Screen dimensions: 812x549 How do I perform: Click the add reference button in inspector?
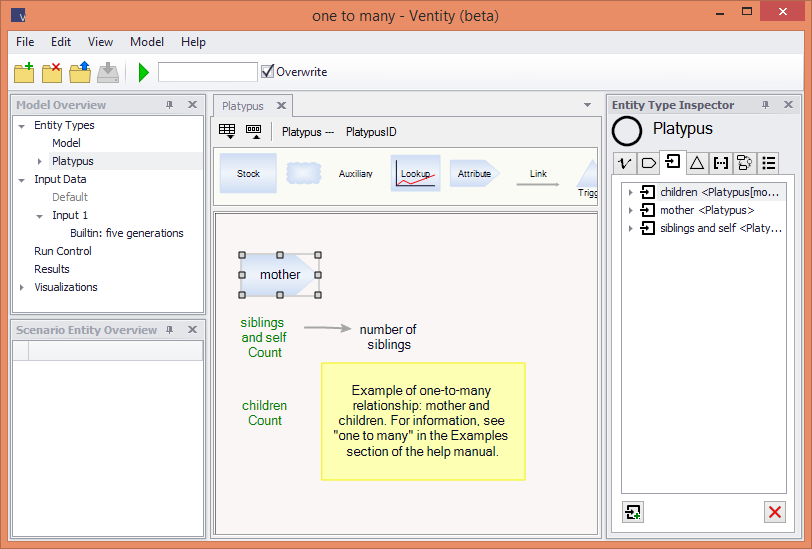click(633, 512)
